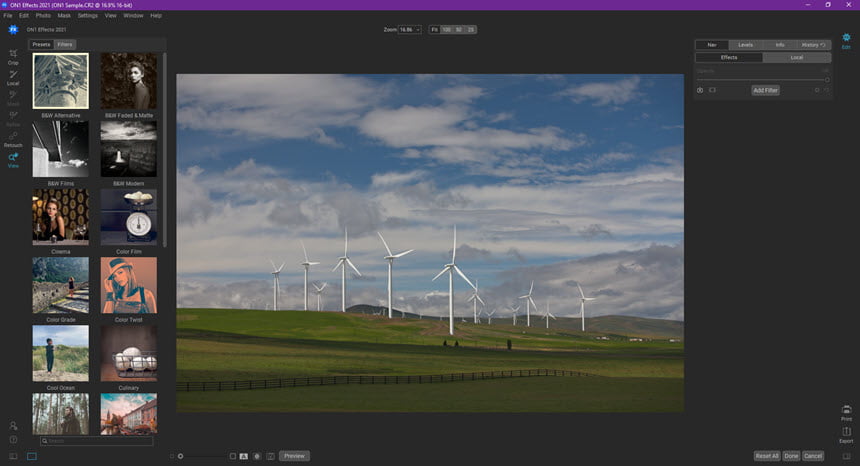Open the B&W Alternative preset category
This screenshot has height=466, width=860.
click(x=60, y=81)
